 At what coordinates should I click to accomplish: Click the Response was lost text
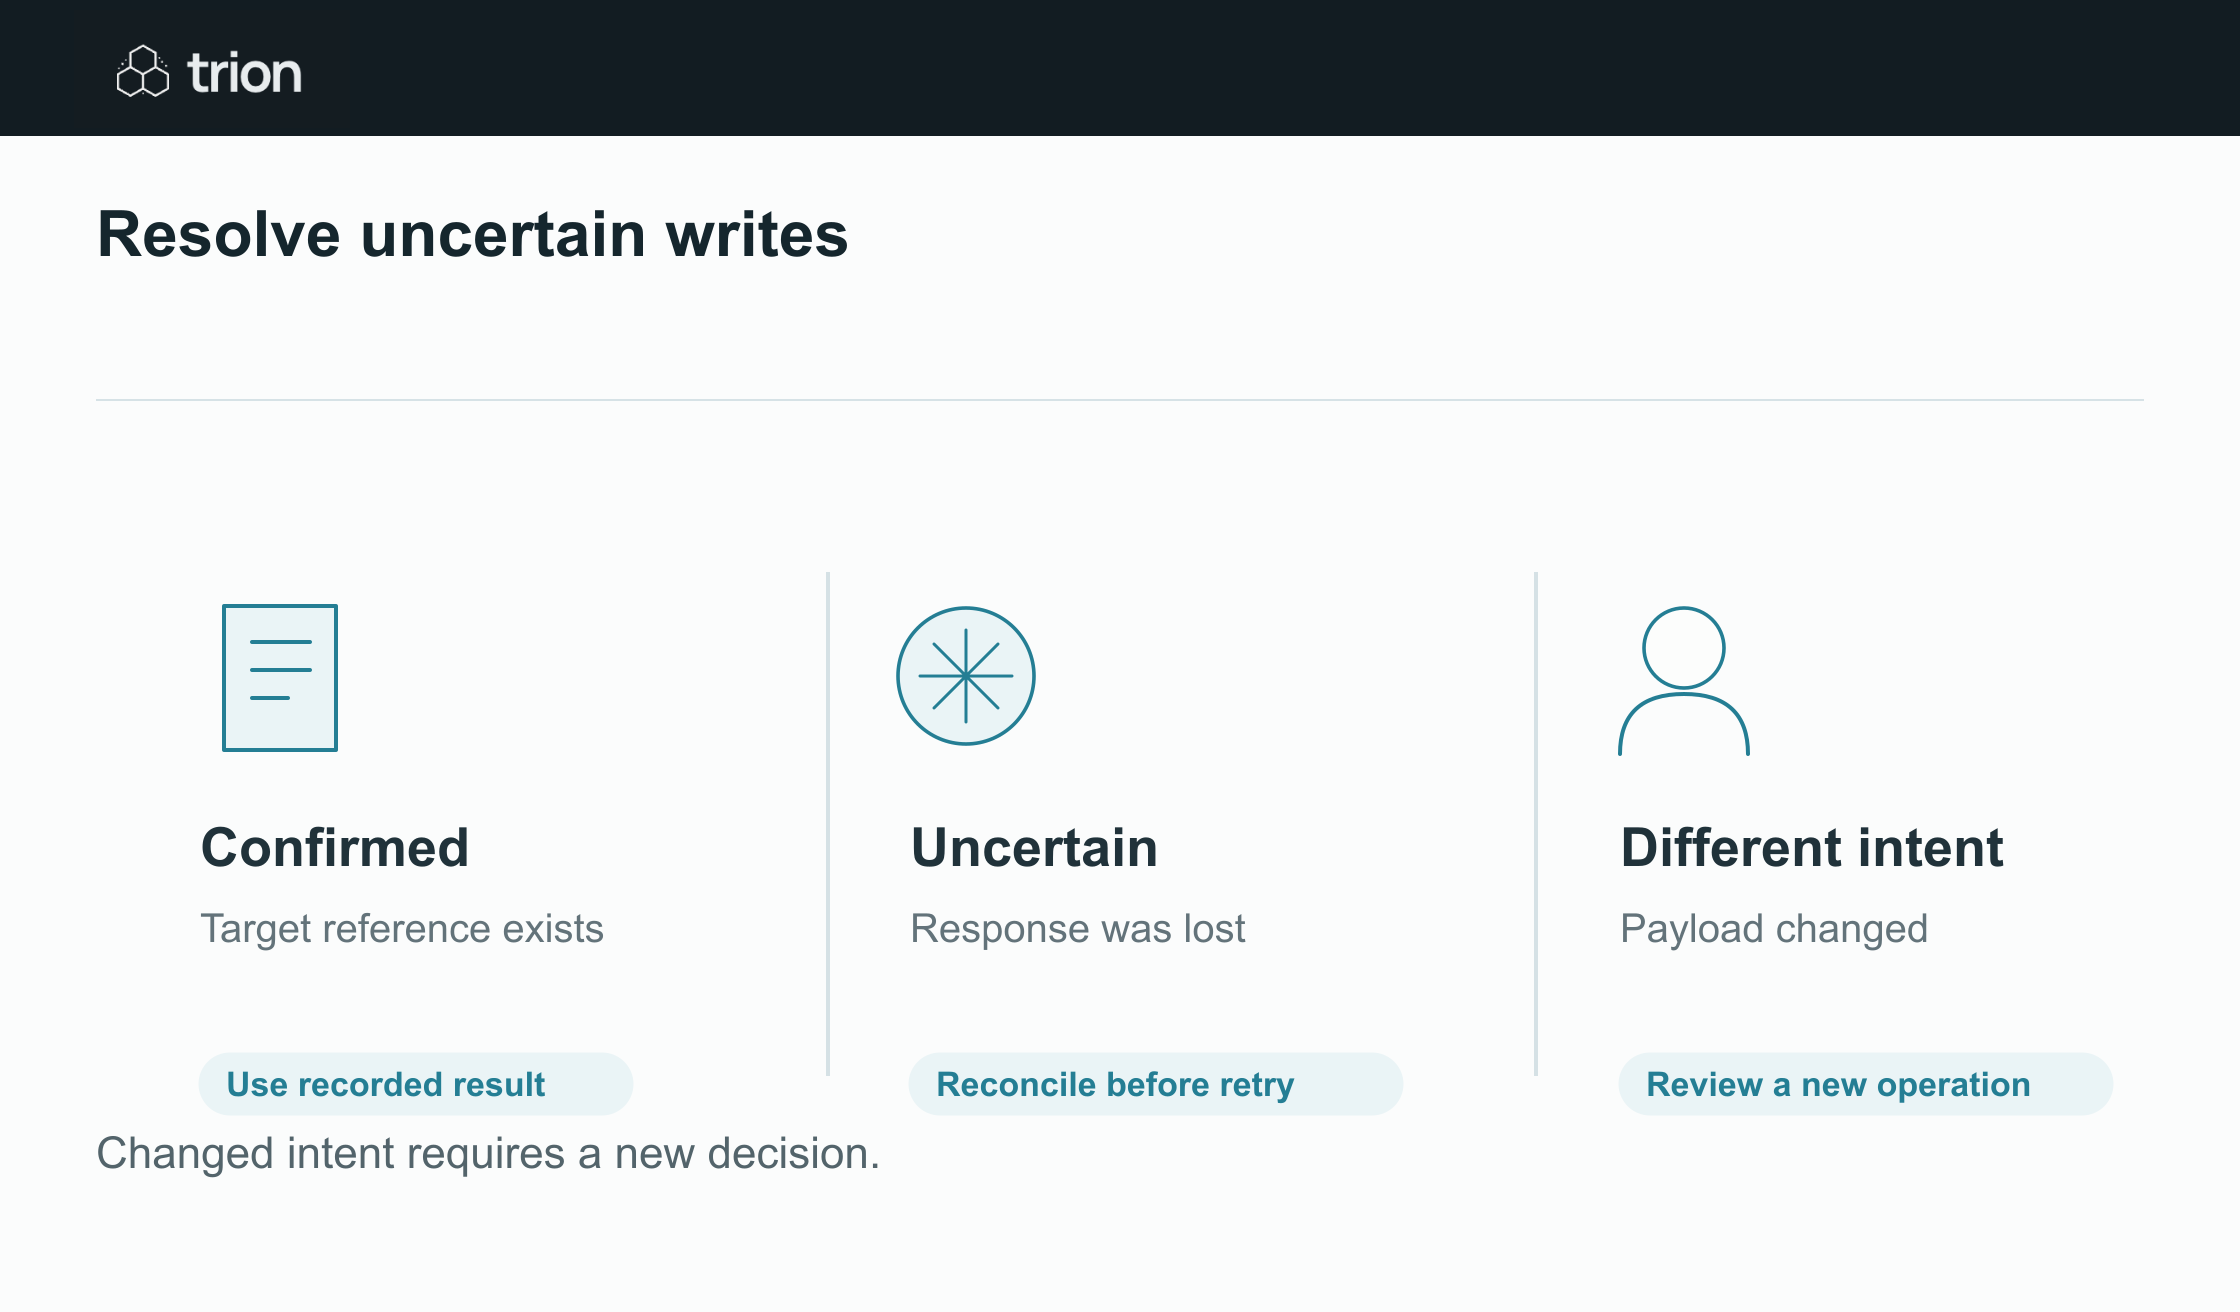[x=1078, y=929]
